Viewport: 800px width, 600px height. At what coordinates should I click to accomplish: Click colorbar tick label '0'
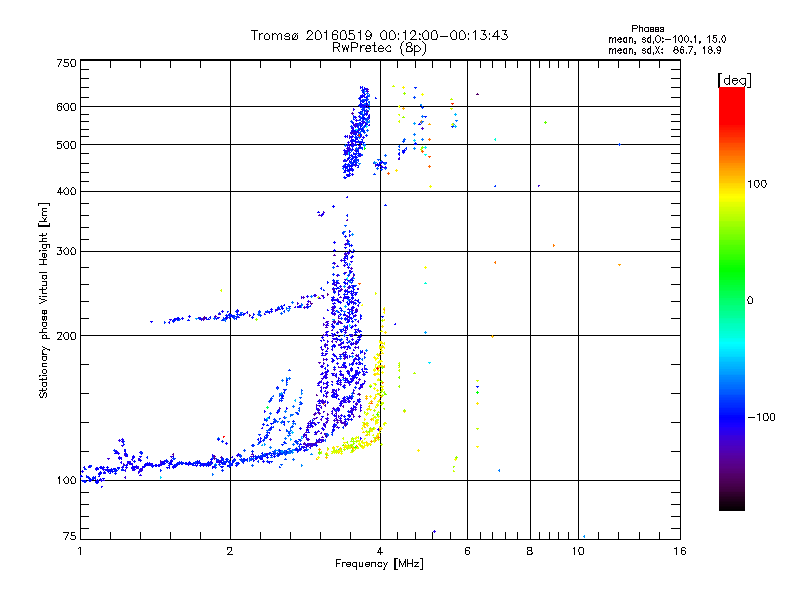click(x=750, y=300)
